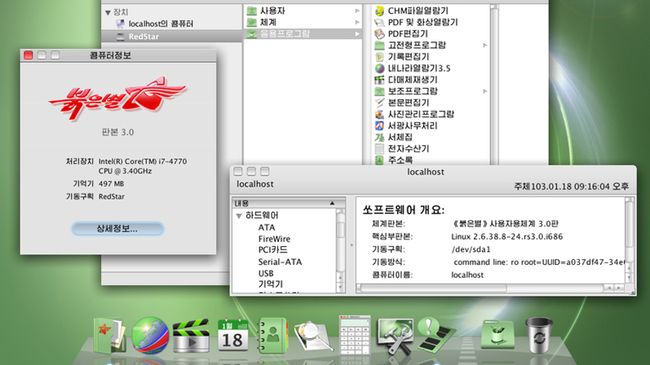
Task: Close the 콤퓨터정보 window
Action: pos(28,55)
